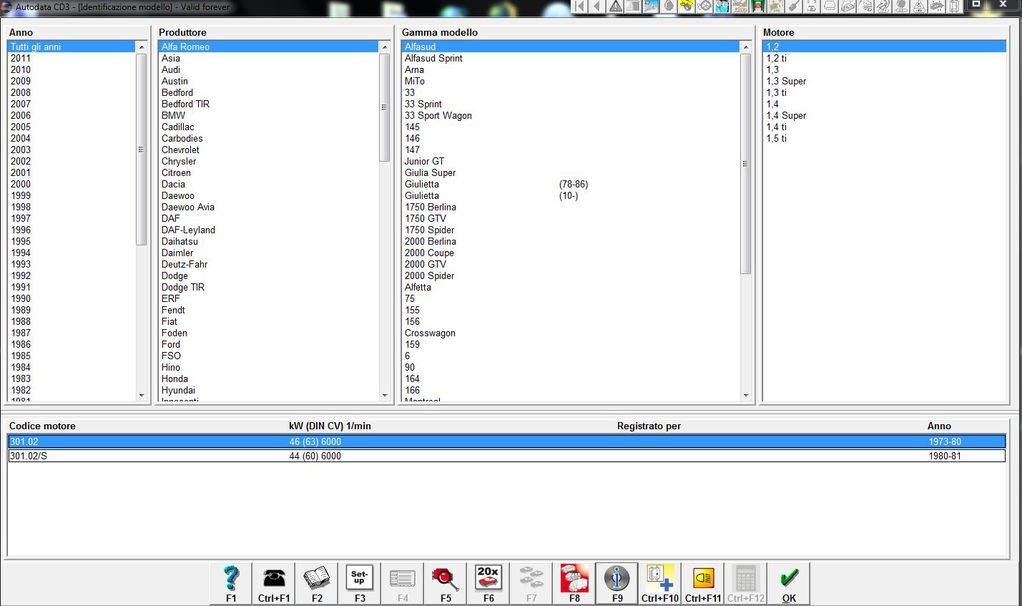Select MiTo in Gamma modello

[x=571, y=81]
